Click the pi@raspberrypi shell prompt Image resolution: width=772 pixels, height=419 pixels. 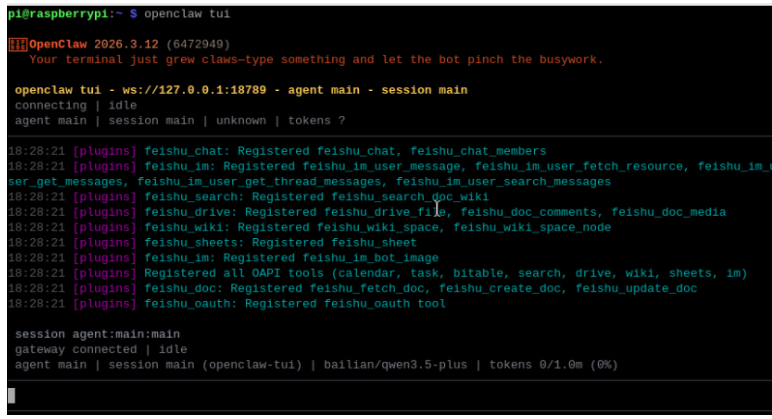coord(72,14)
